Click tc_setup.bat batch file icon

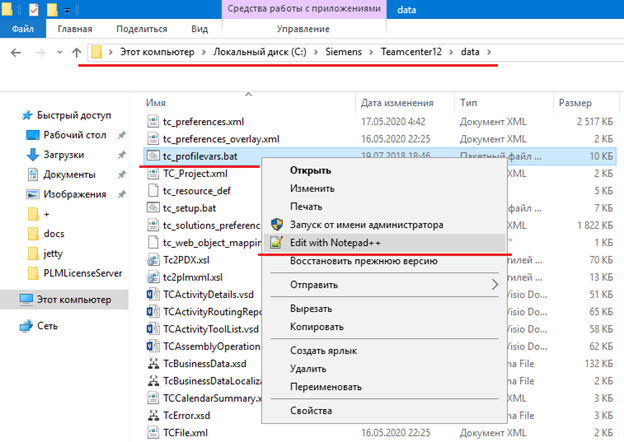click(153, 208)
